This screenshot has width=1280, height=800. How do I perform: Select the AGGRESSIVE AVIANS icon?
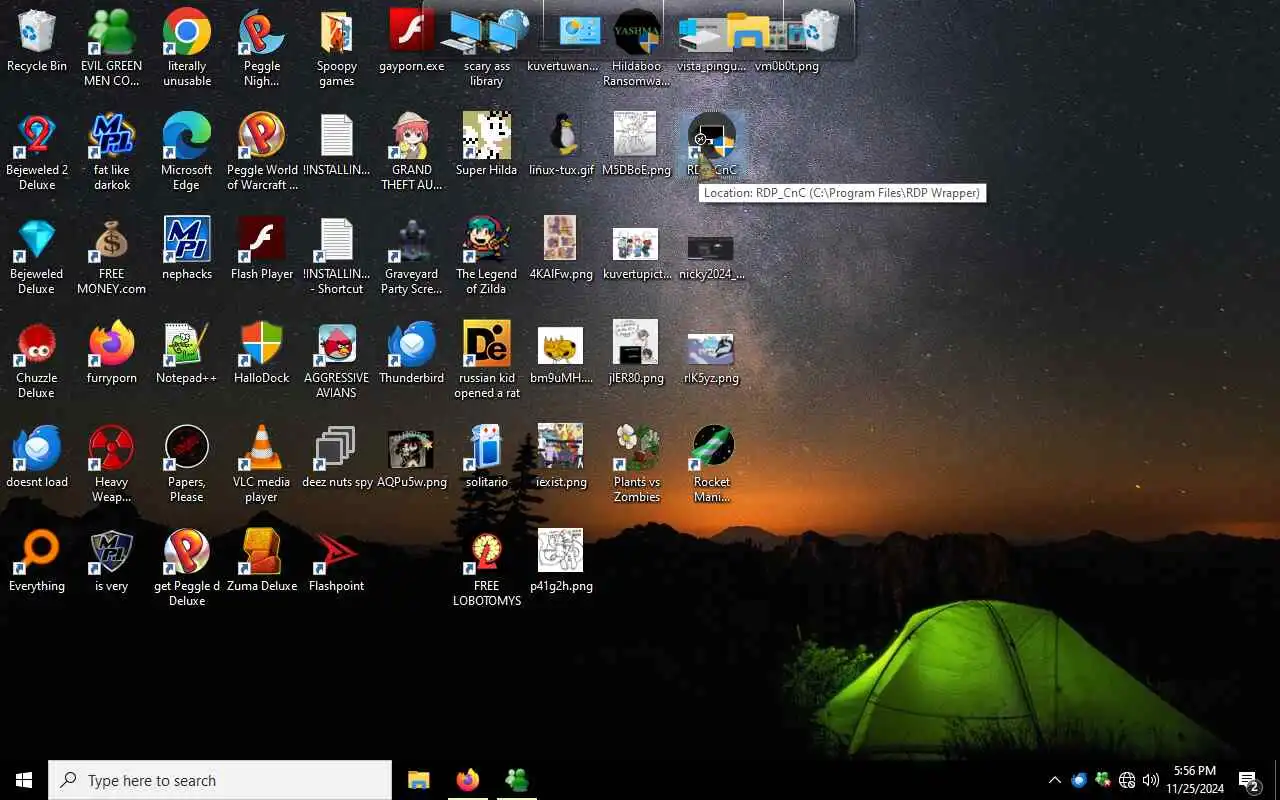tap(337, 360)
